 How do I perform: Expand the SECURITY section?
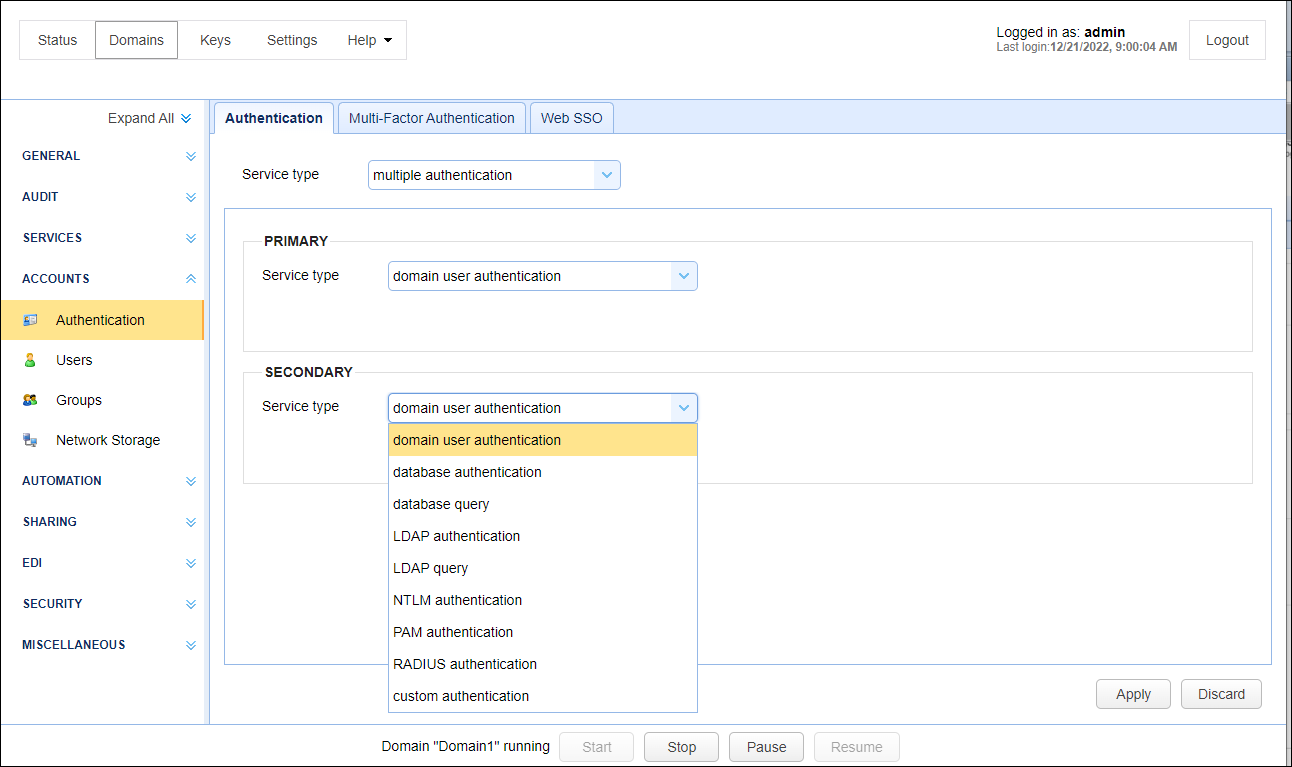click(191, 604)
